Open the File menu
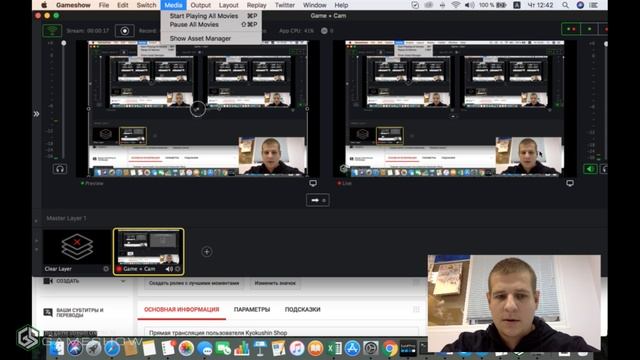640x360 pixels. pyautogui.click(x=104, y=5)
